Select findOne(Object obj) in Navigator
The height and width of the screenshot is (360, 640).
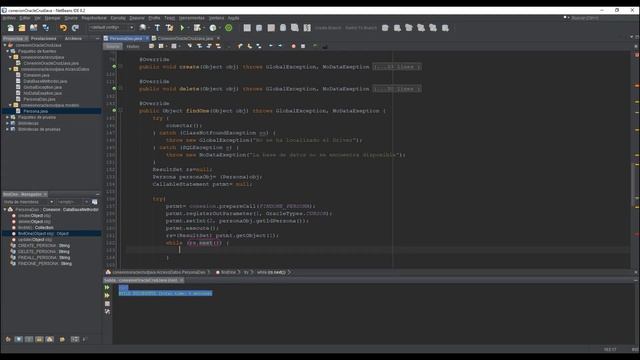(x=43, y=233)
